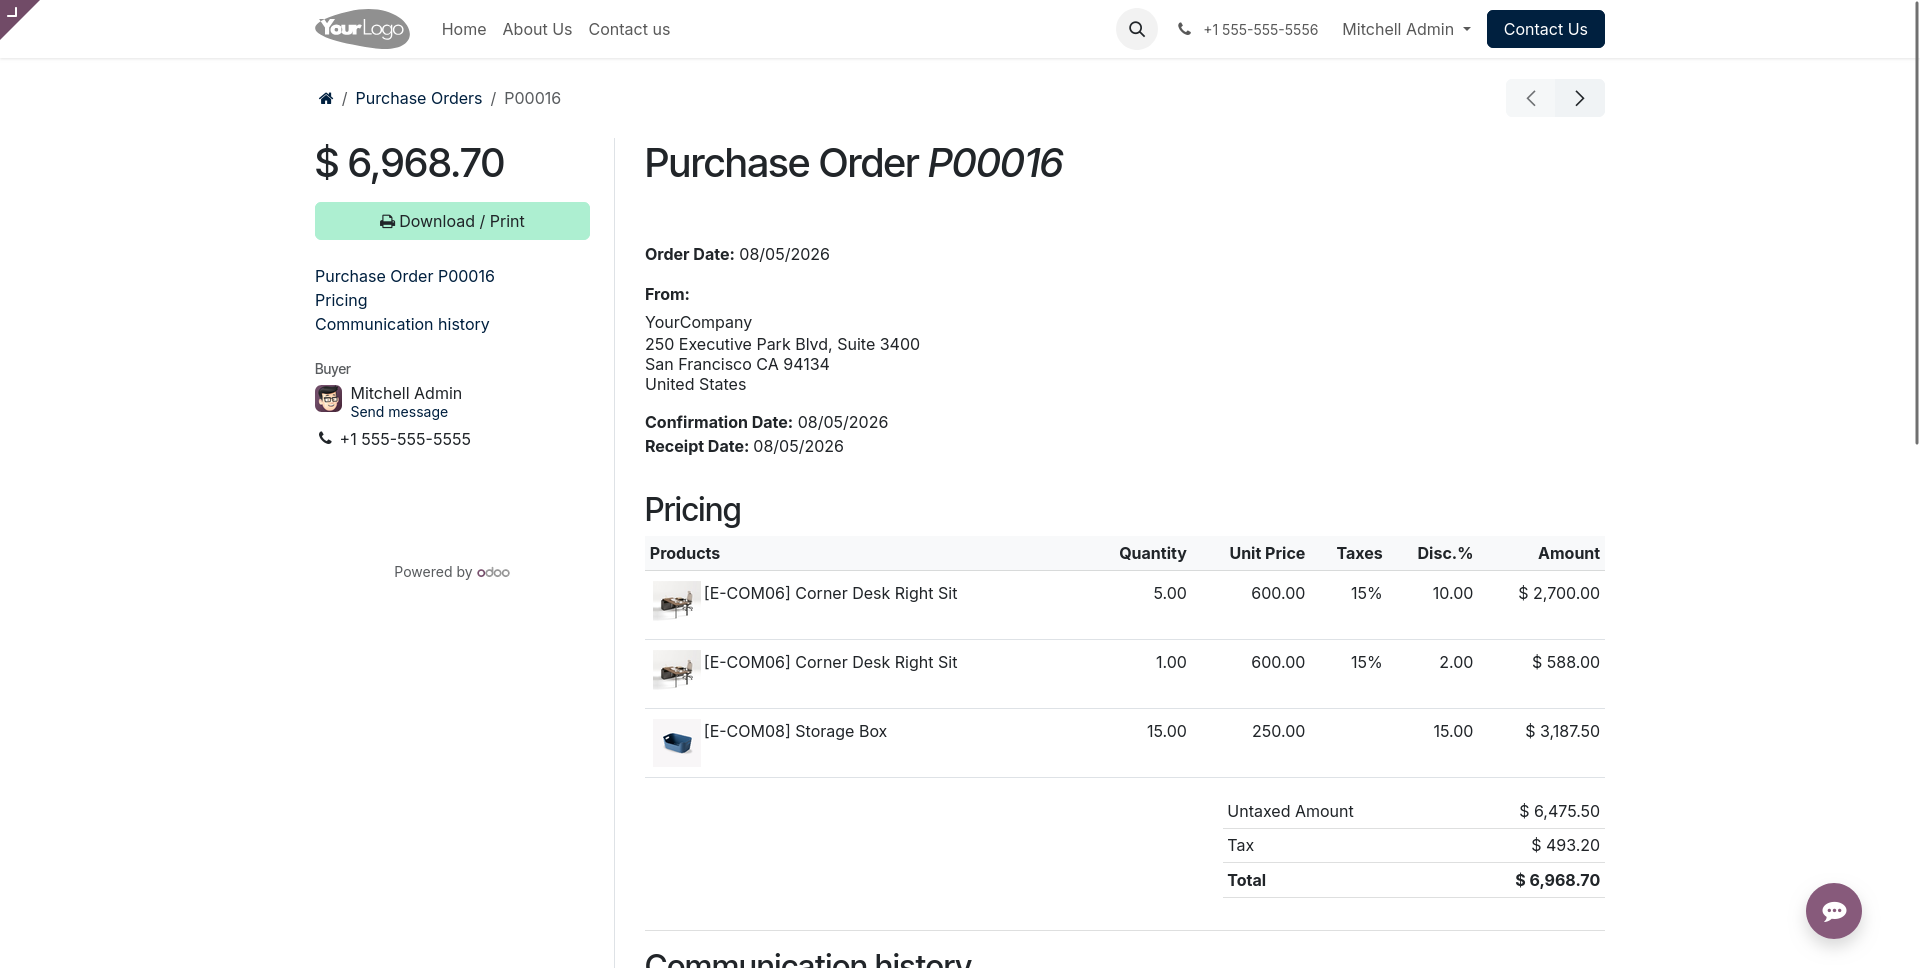The image size is (1920, 968).
Task: Click the YourLogo site logo
Action: tap(362, 29)
